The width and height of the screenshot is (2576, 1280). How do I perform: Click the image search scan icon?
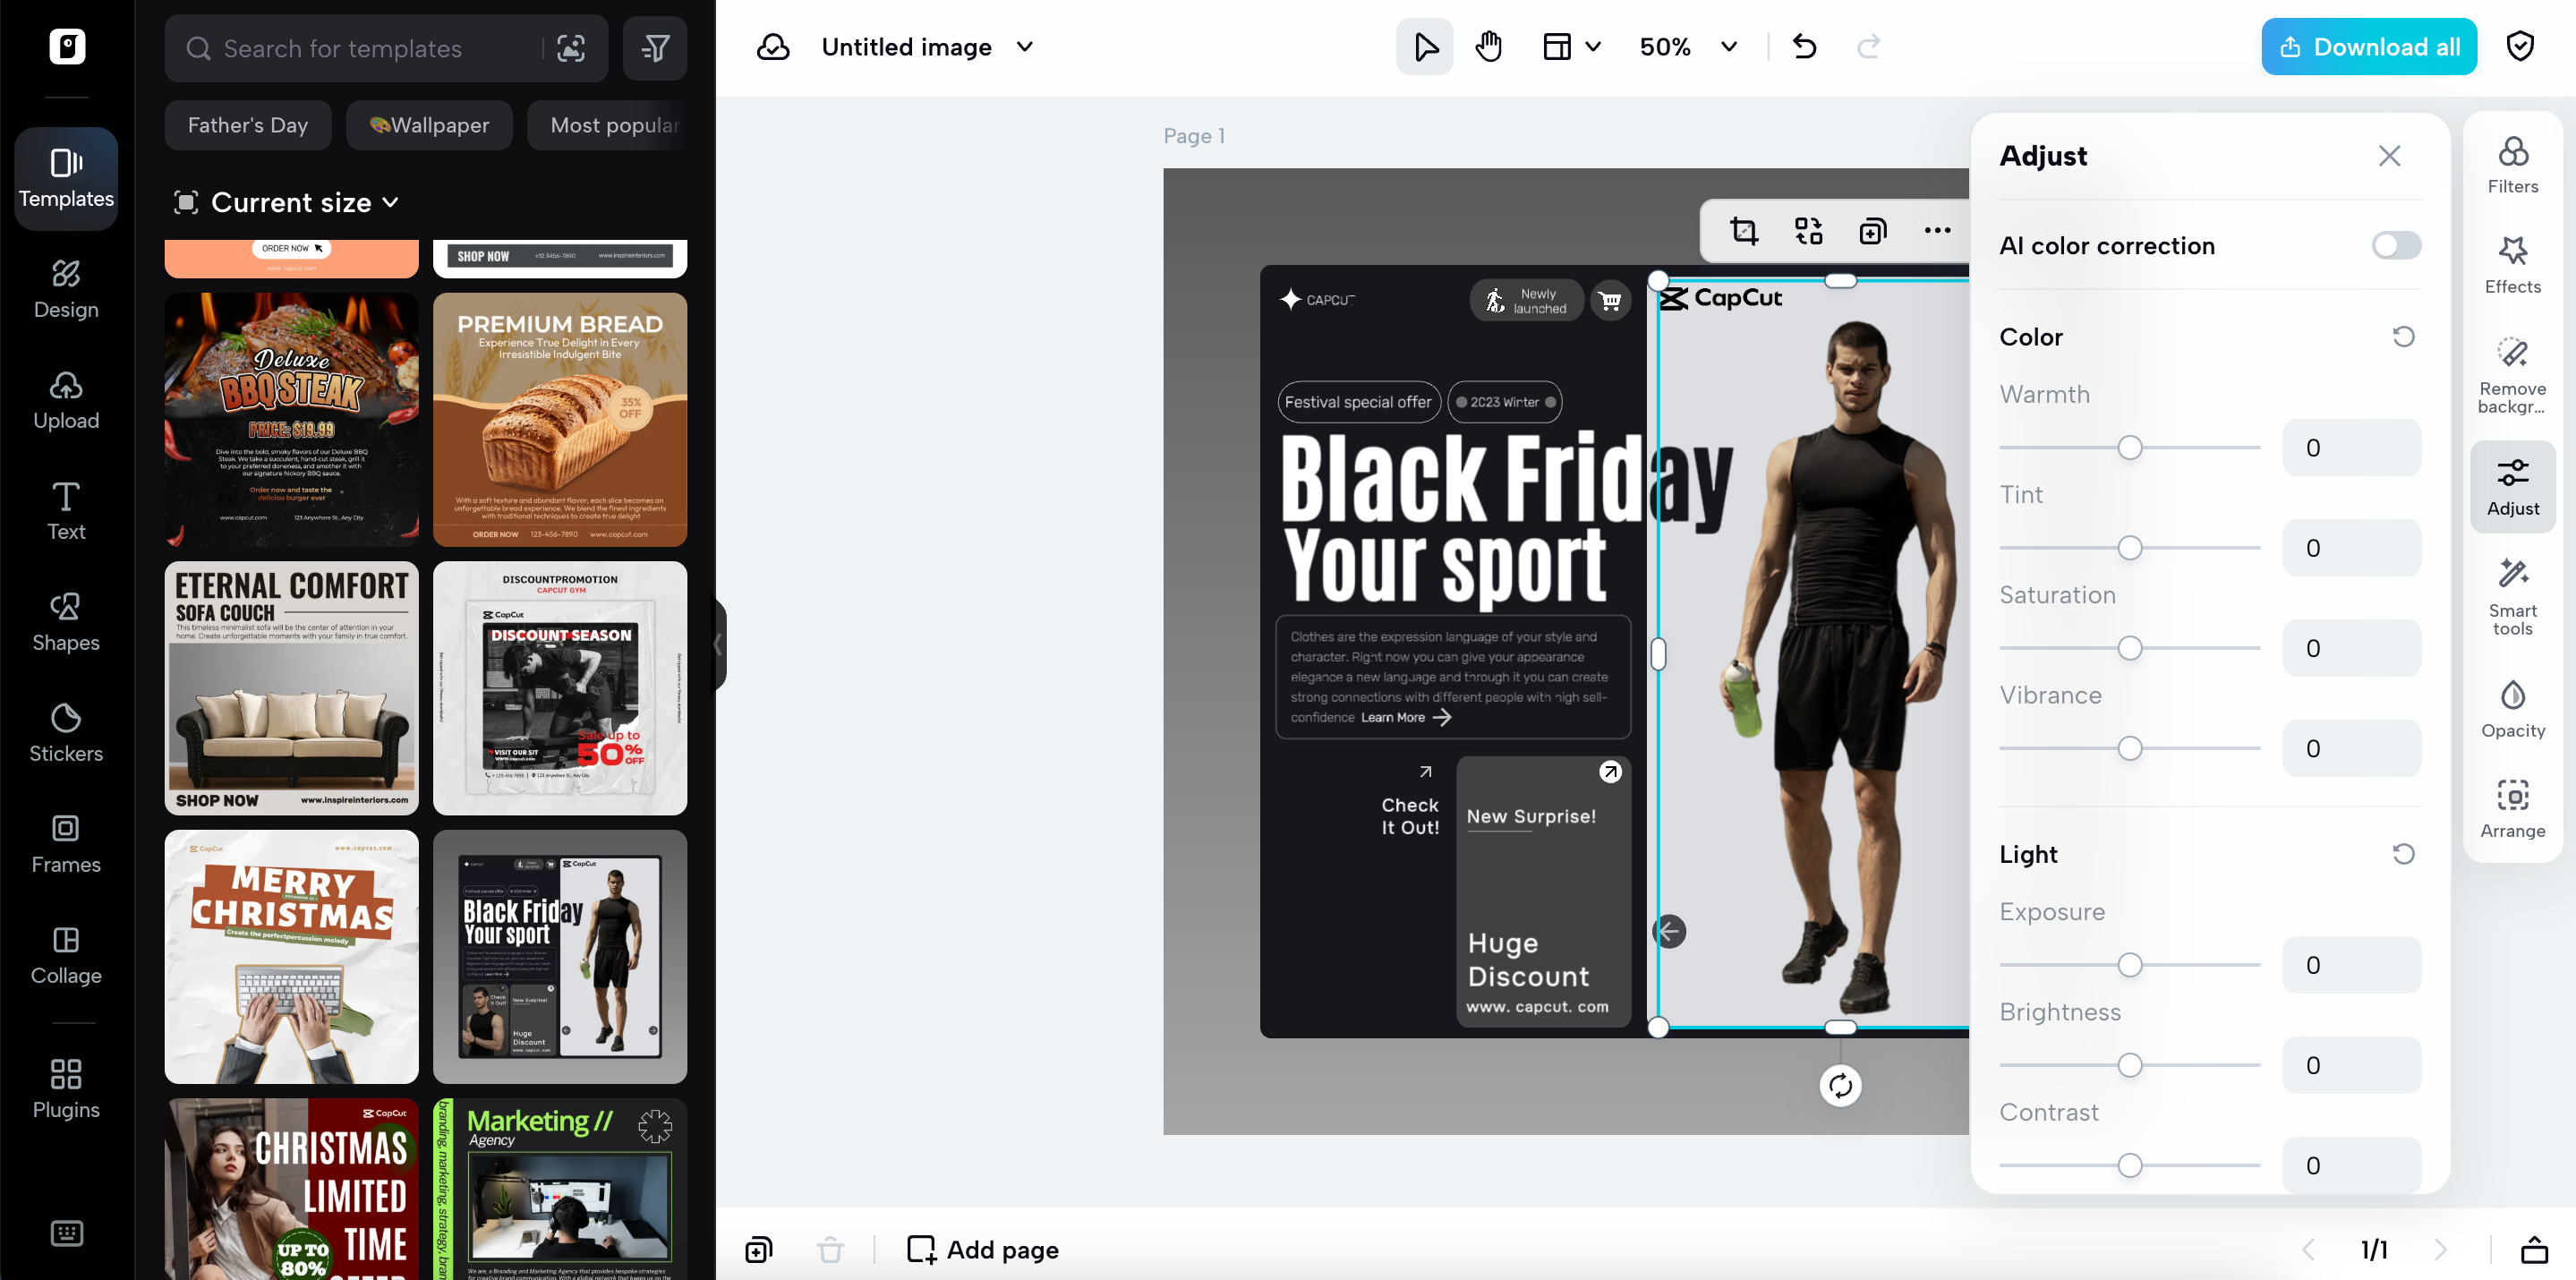click(x=571, y=48)
